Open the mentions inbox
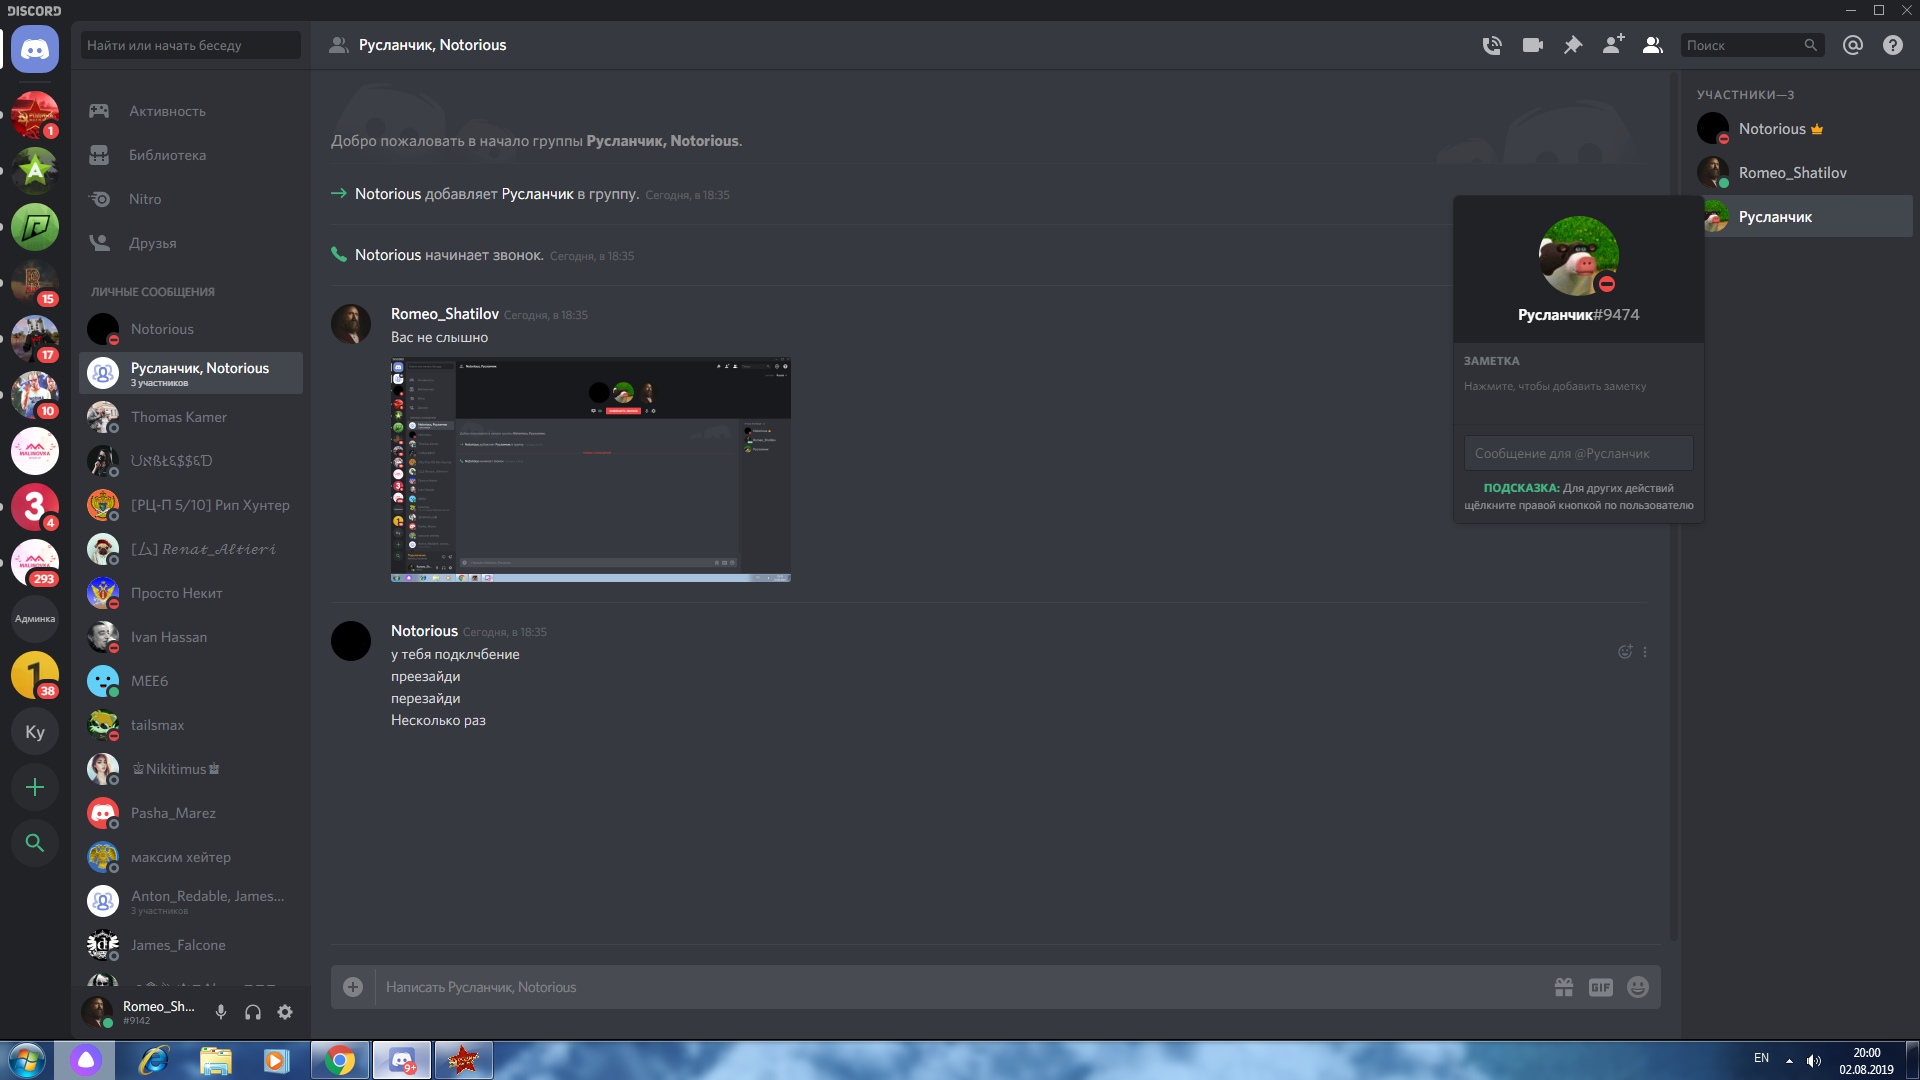 [x=1853, y=45]
